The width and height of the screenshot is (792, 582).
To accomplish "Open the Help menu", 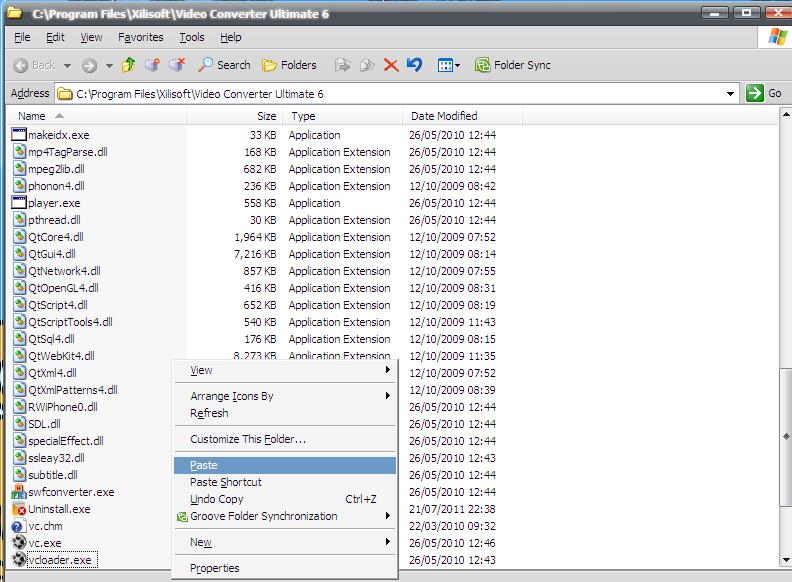I will [x=231, y=37].
